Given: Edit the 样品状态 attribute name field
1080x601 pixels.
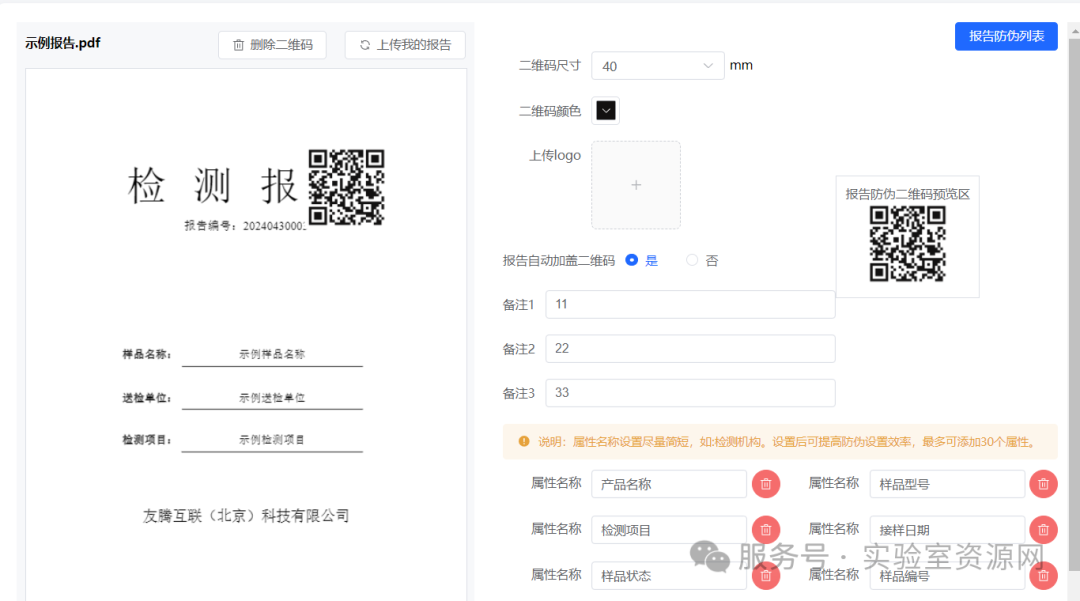Looking at the screenshot, I should (x=669, y=576).
